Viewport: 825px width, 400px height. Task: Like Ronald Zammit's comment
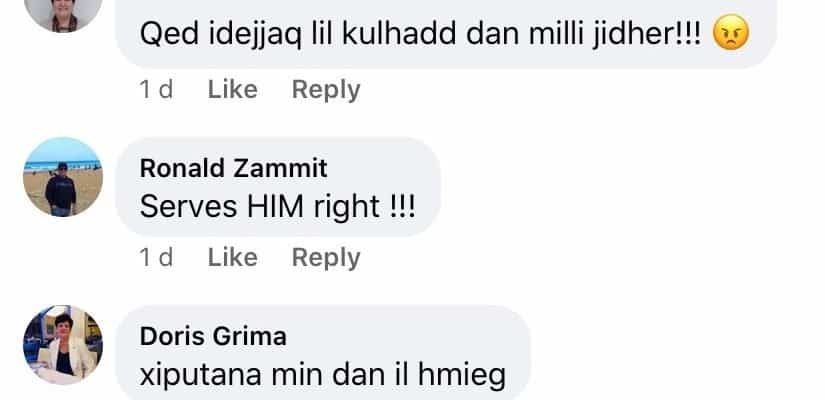233,257
